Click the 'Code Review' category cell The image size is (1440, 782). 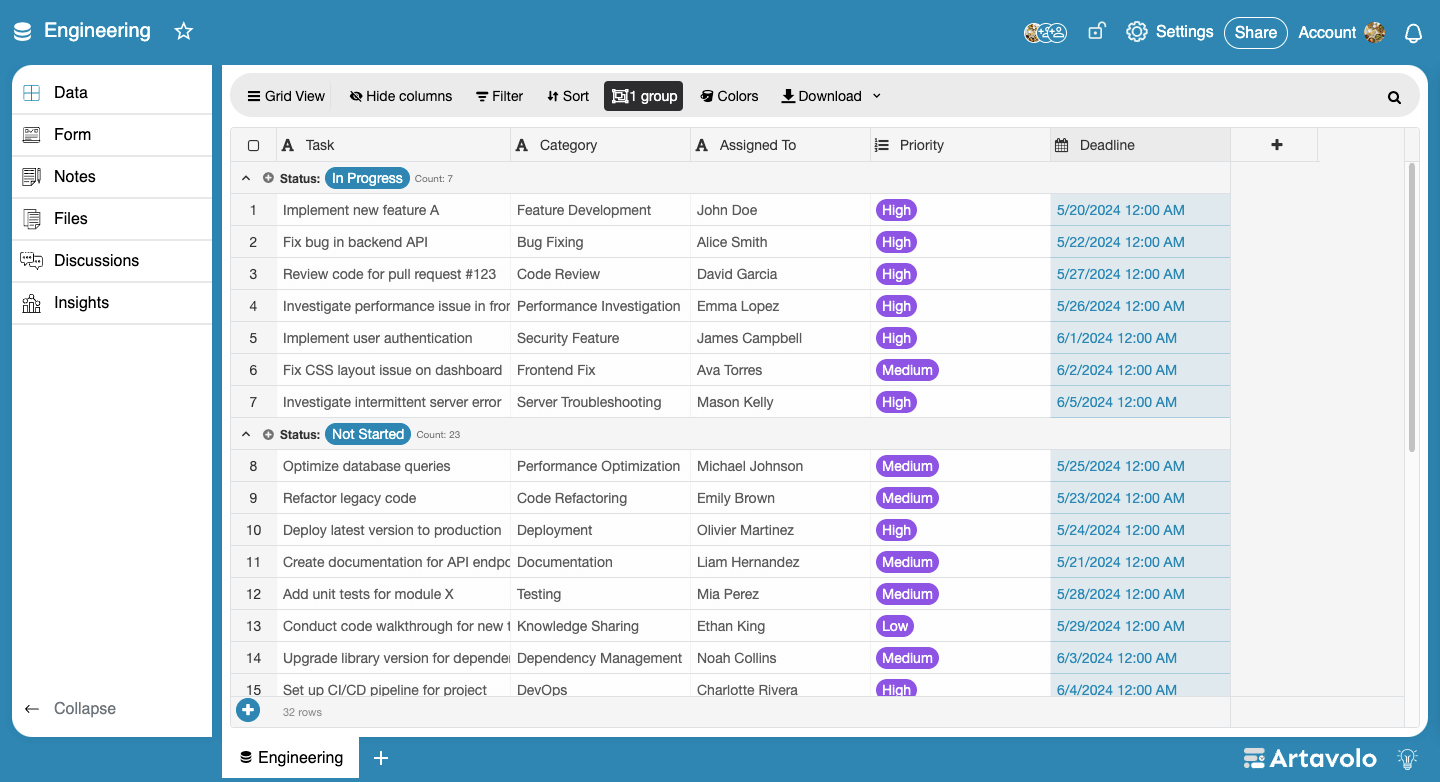tap(600, 274)
